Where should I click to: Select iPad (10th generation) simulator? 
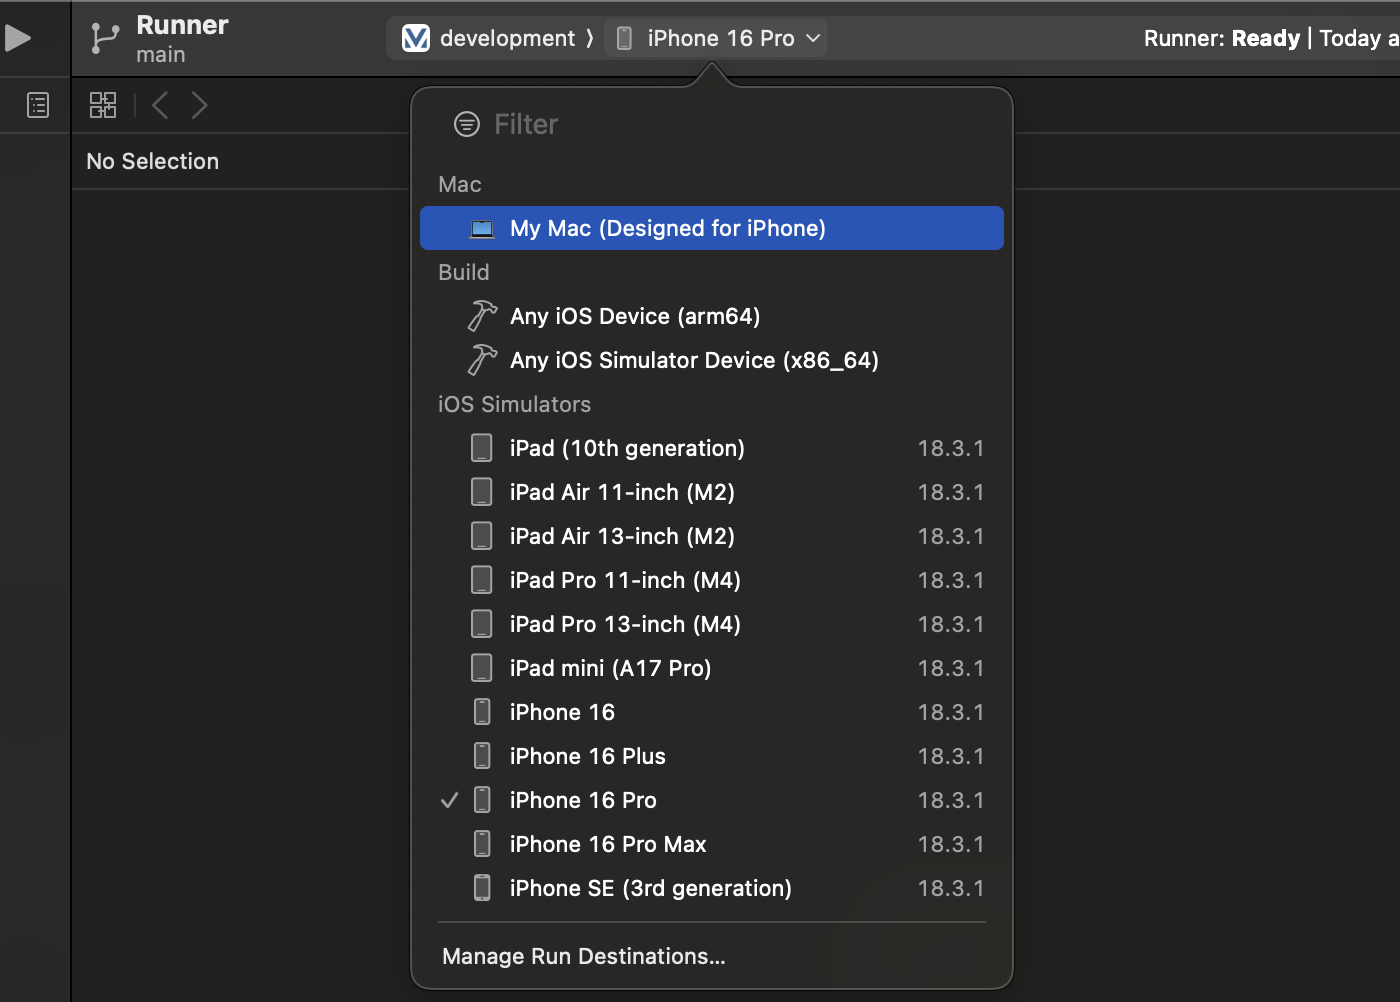click(x=712, y=448)
